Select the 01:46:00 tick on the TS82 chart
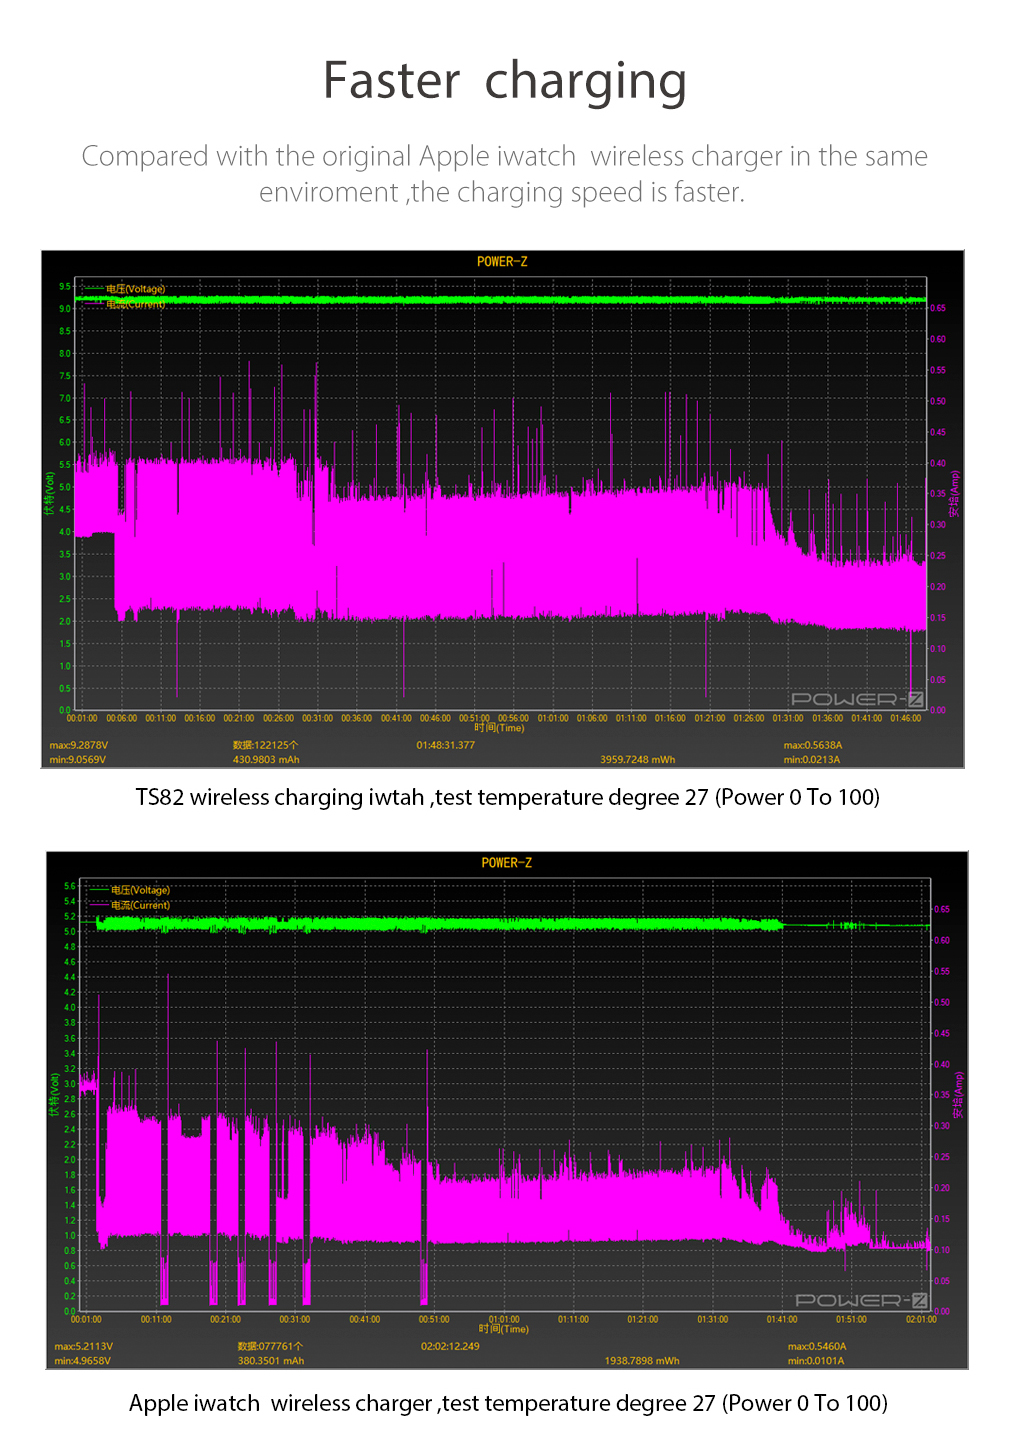This screenshot has width=1010, height=1440. tap(906, 718)
